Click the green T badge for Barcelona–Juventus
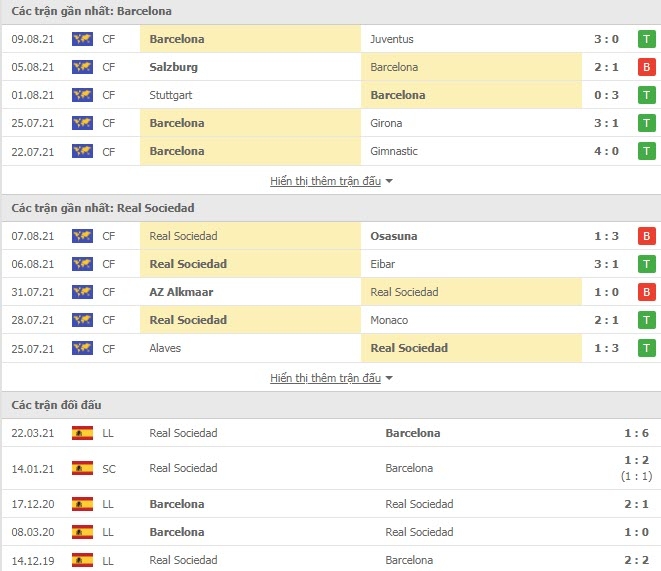The width and height of the screenshot is (661, 571). coord(647,39)
